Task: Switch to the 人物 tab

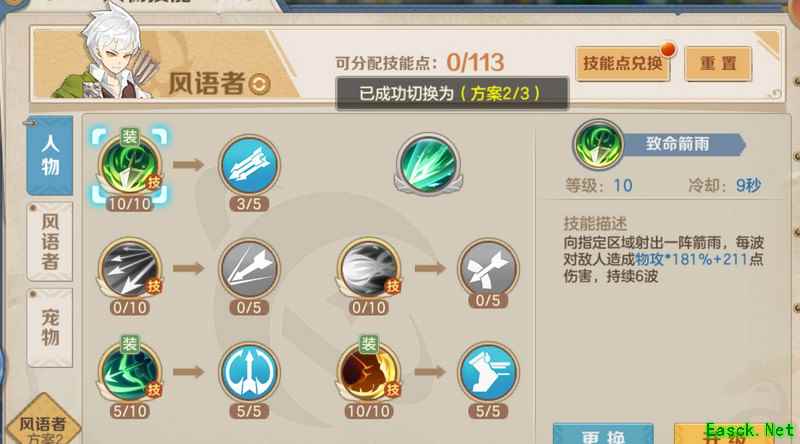Action: pyautogui.click(x=49, y=156)
